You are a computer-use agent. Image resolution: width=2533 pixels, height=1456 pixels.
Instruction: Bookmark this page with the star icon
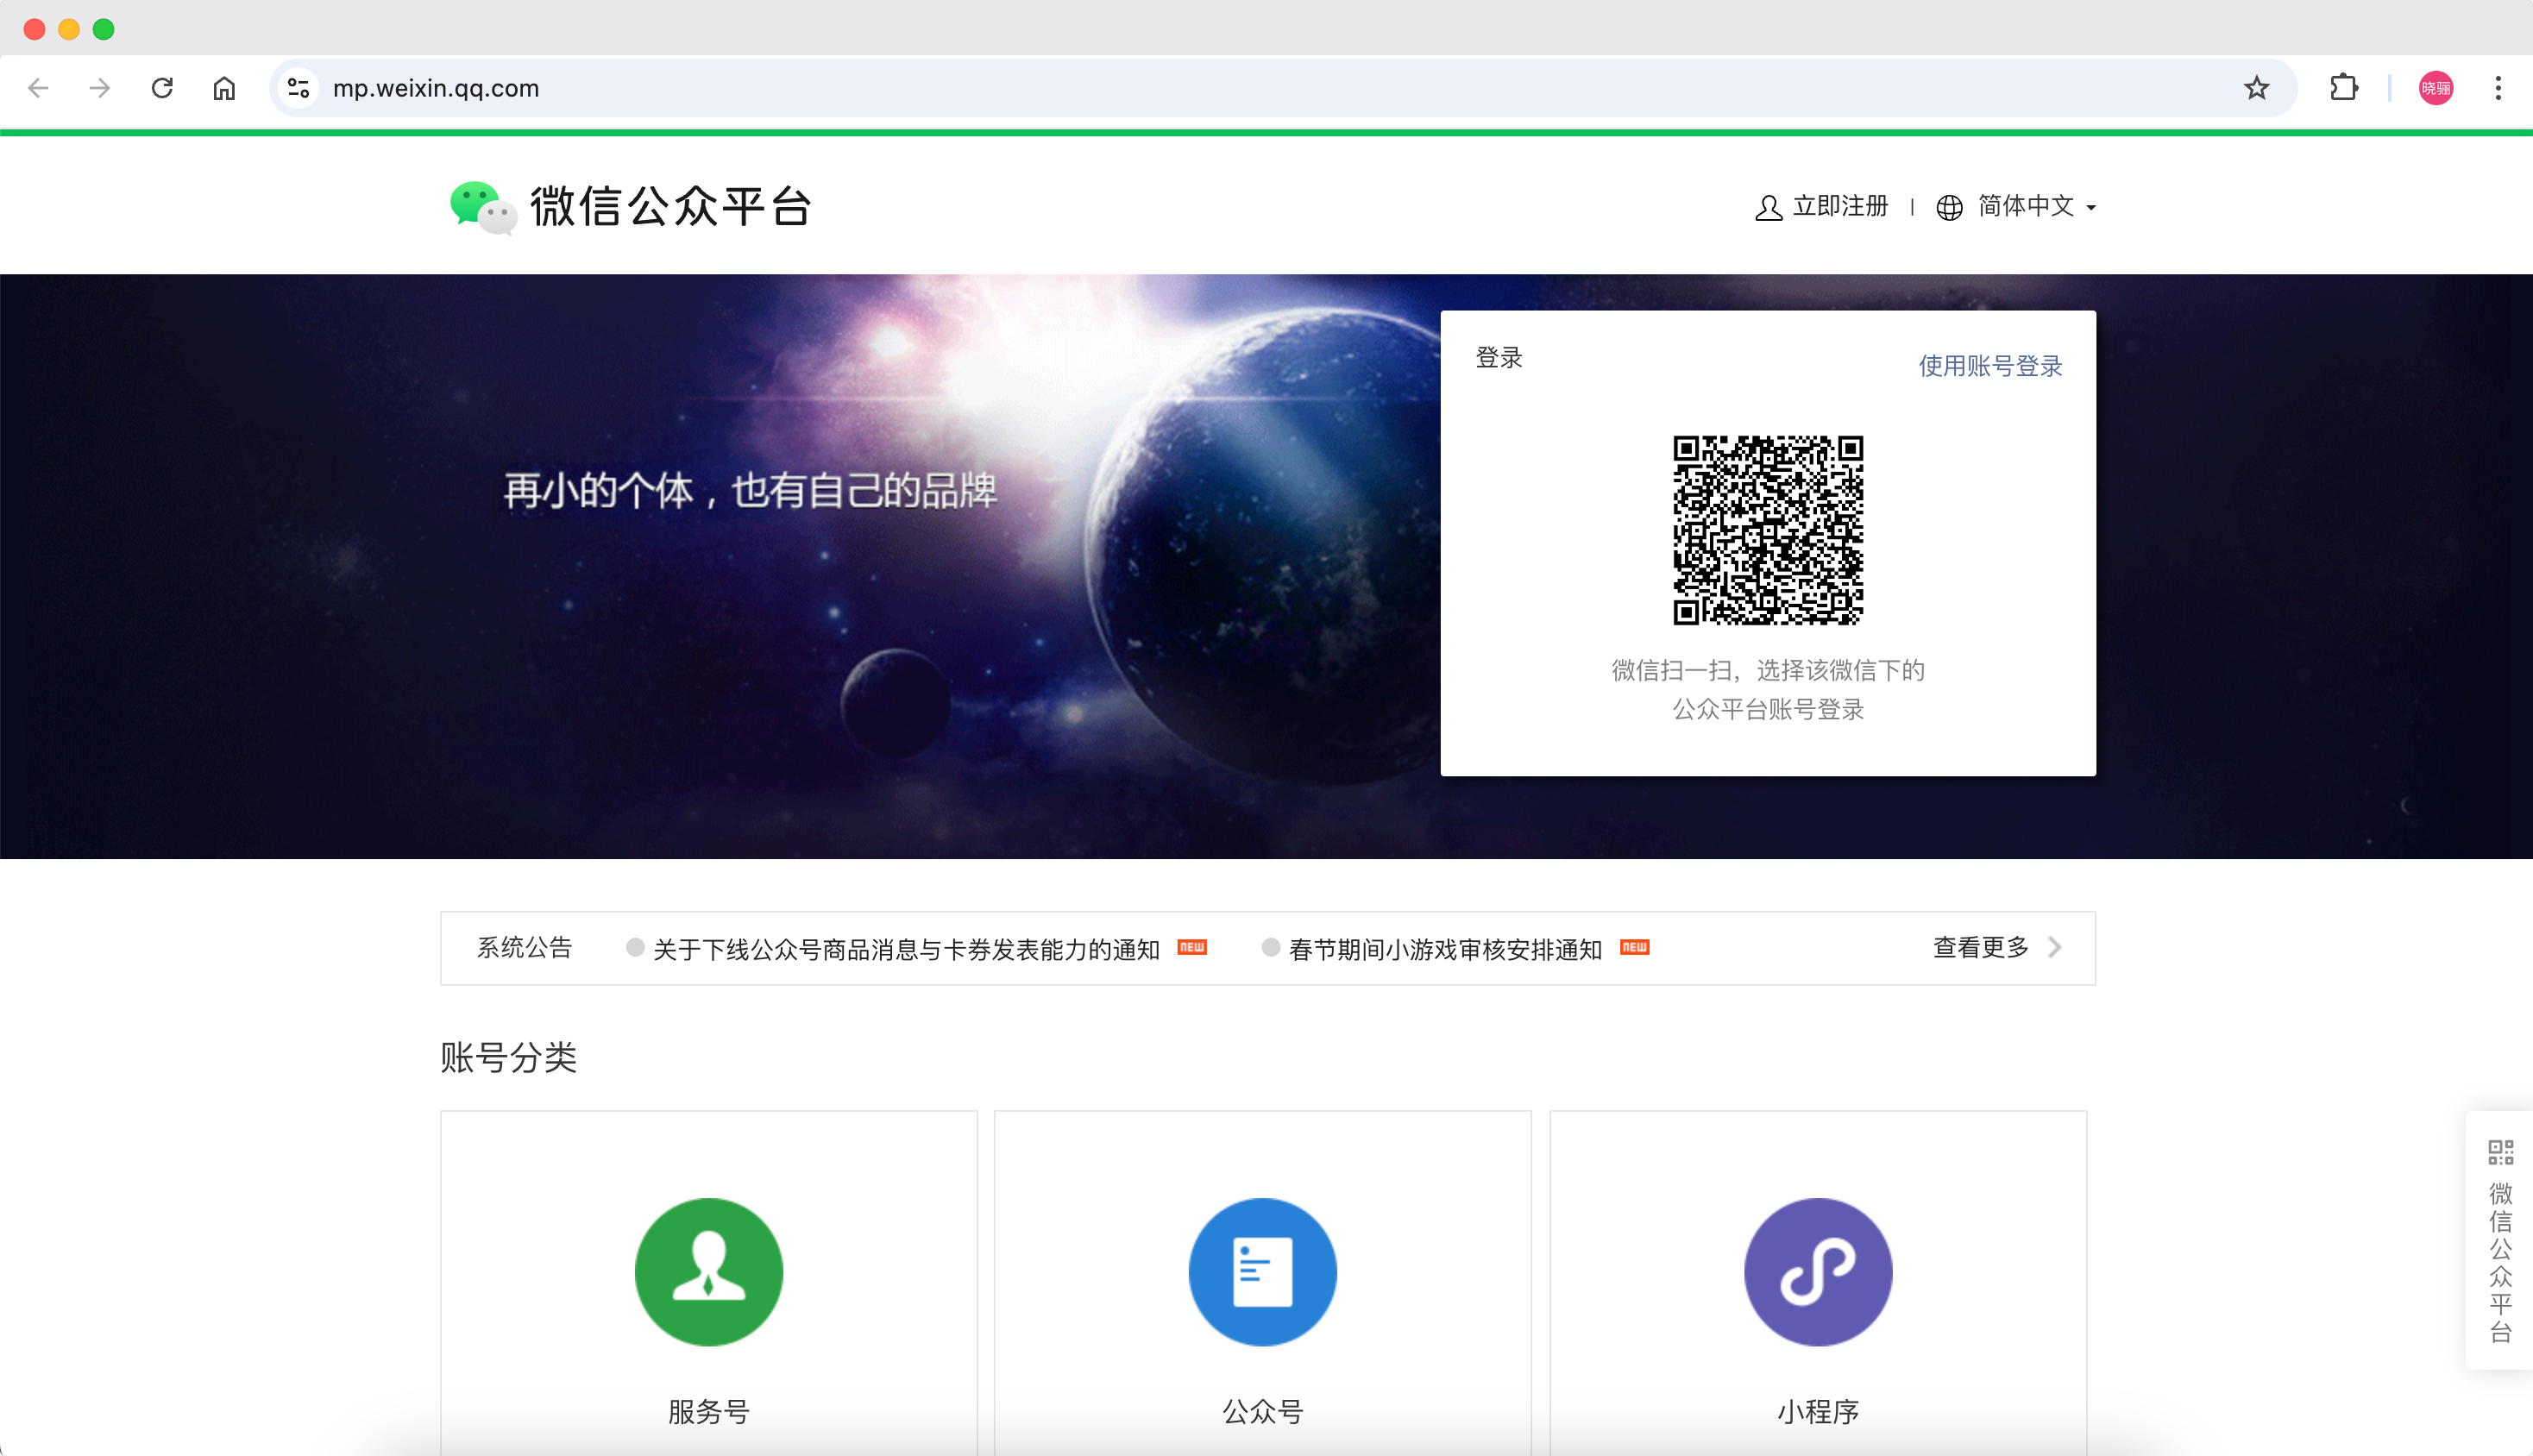tap(2256, 88)
